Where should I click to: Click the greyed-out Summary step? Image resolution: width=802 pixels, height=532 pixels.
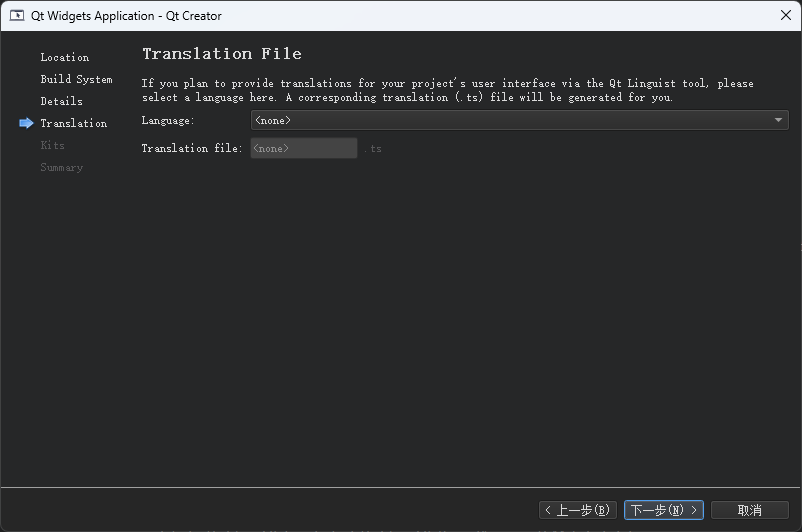tap(61, 167)
